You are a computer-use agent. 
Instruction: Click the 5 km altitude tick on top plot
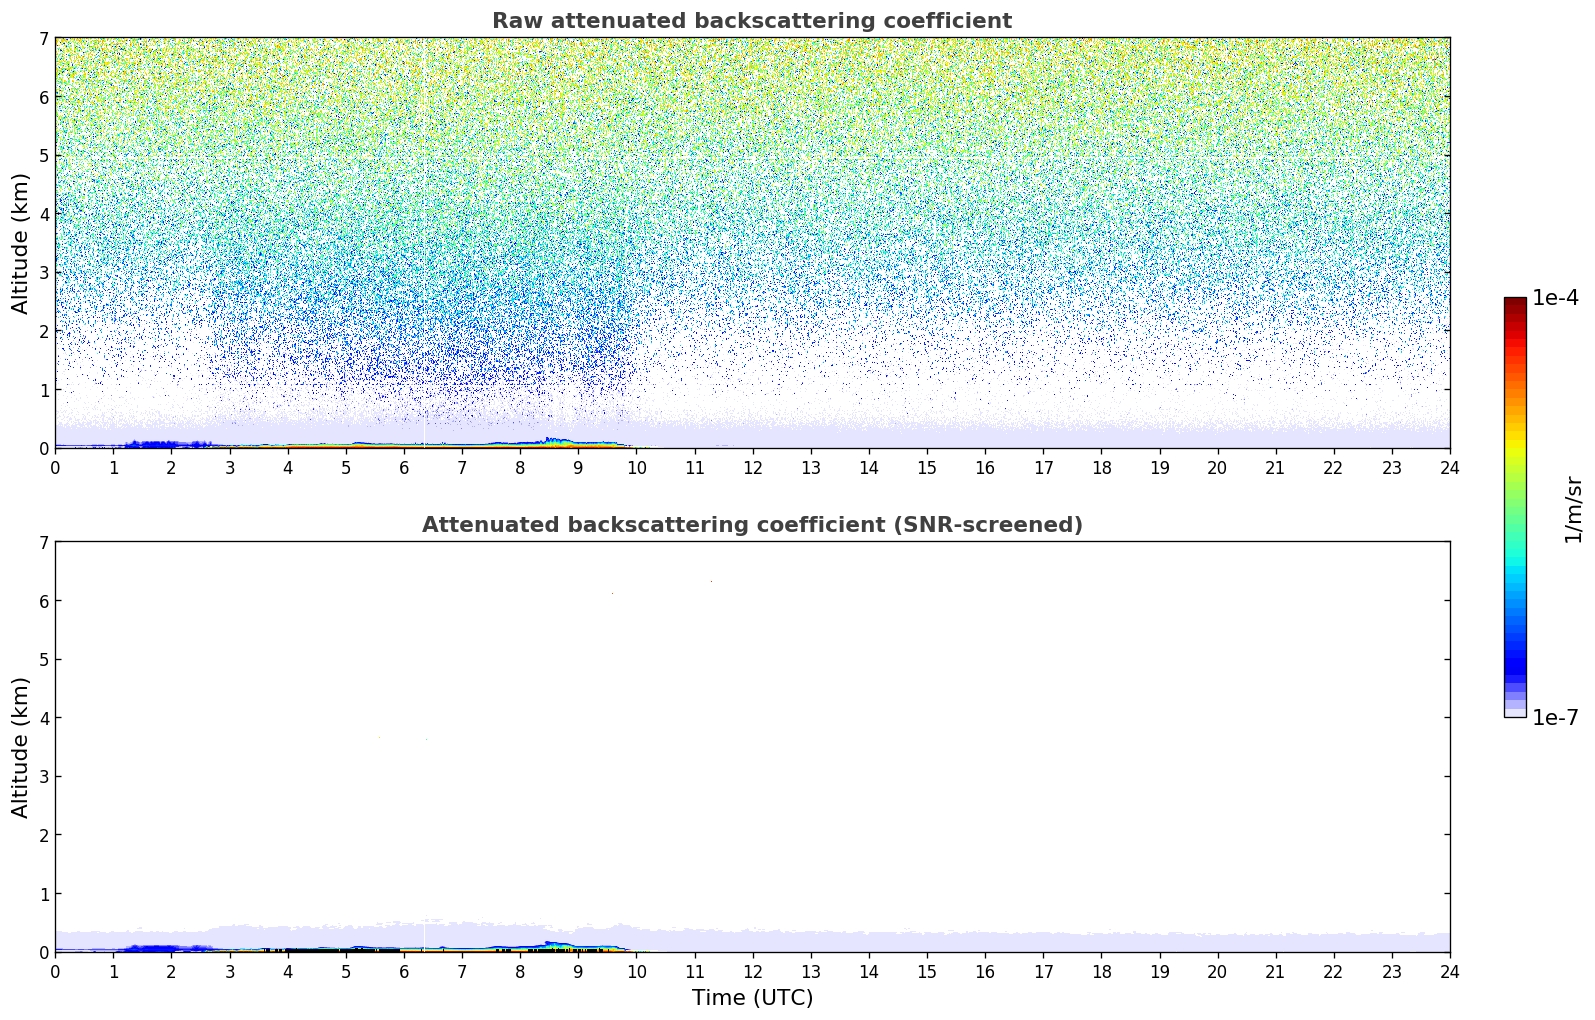click(43, 155)
